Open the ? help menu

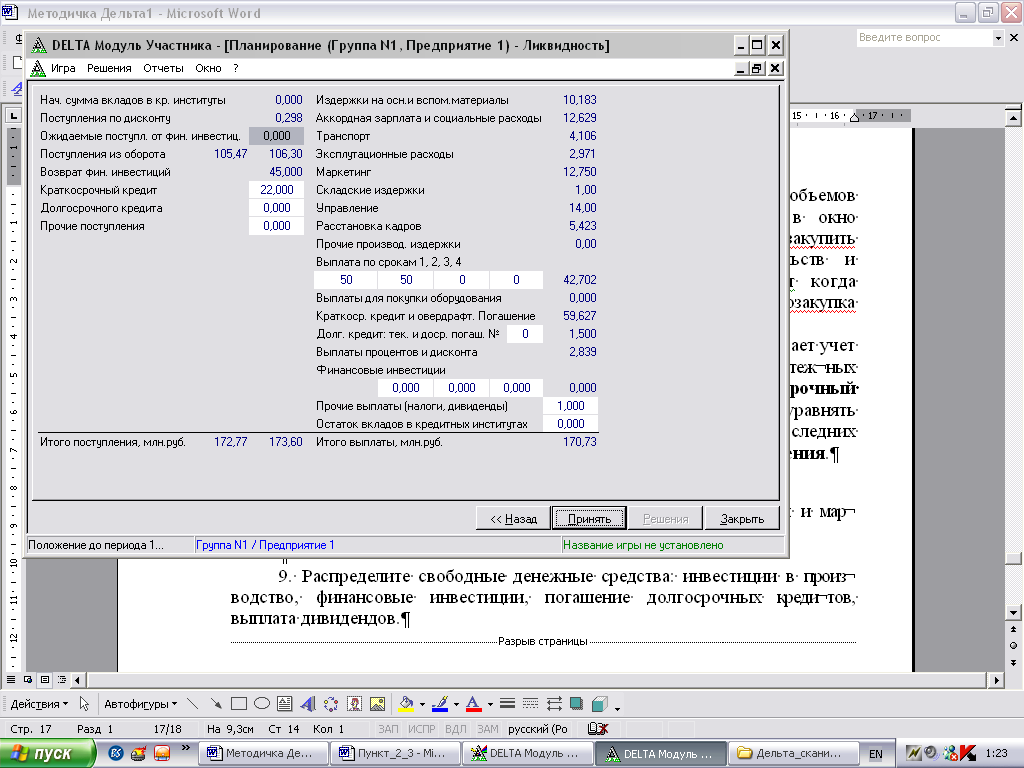pyautogui.click(x=236, y=68)
